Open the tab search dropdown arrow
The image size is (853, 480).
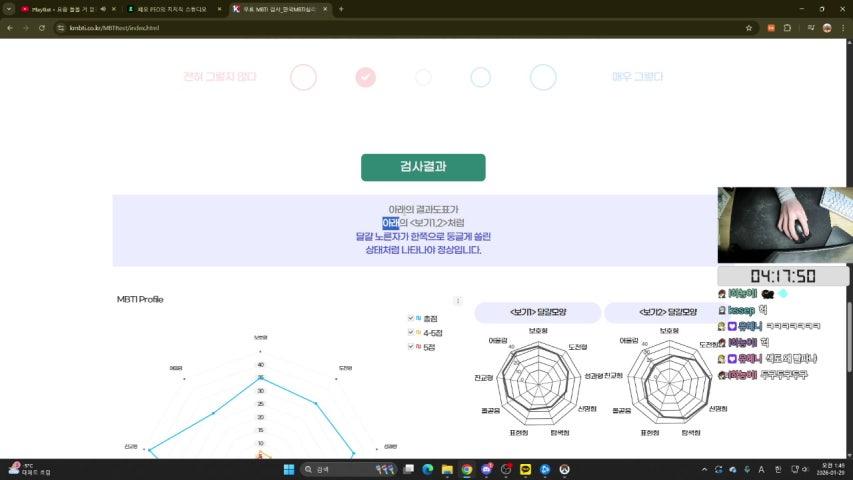(x=9, y=9)
